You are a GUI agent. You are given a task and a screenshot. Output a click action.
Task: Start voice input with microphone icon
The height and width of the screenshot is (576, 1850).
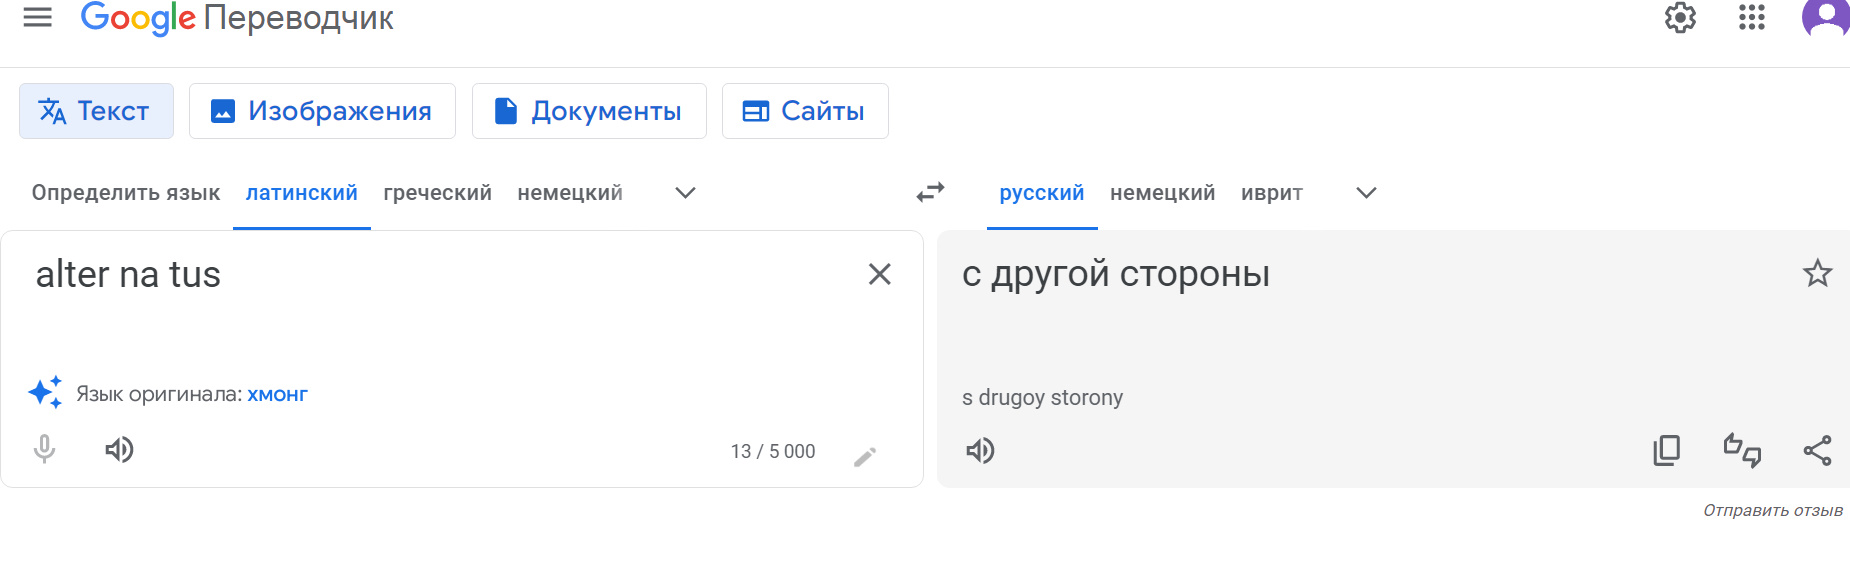coord(44,450)
